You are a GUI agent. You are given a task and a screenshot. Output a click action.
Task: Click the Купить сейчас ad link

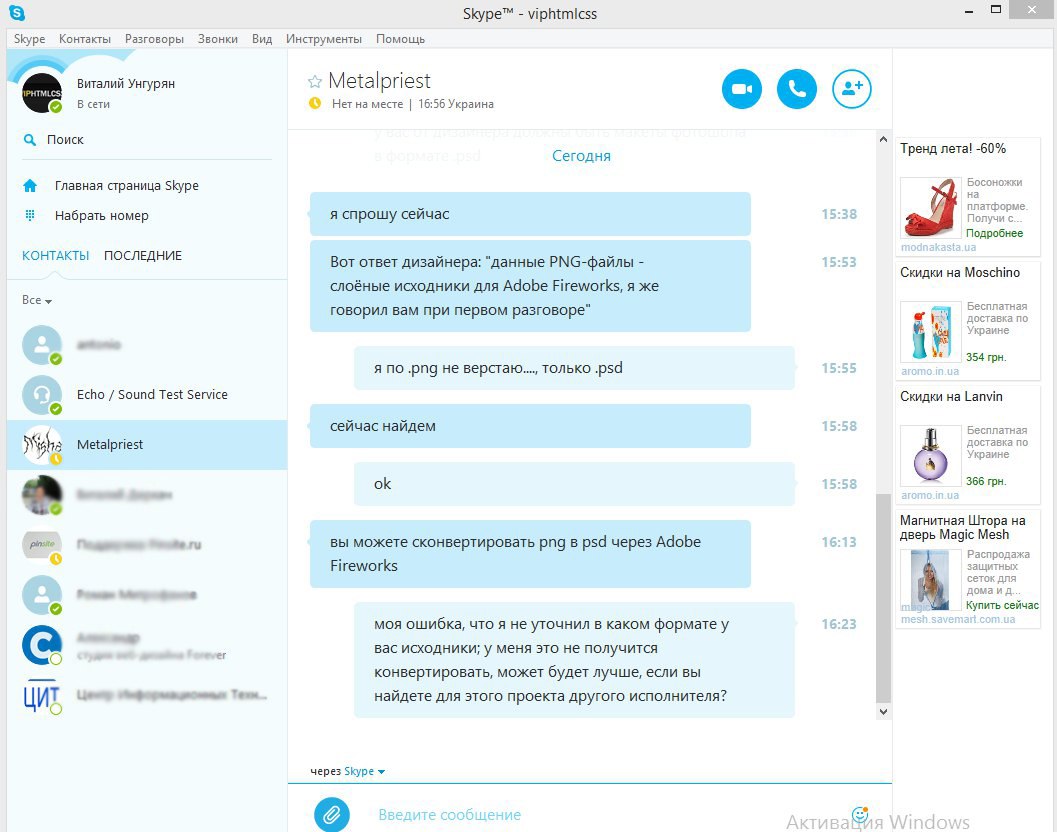coord(1002,605)
